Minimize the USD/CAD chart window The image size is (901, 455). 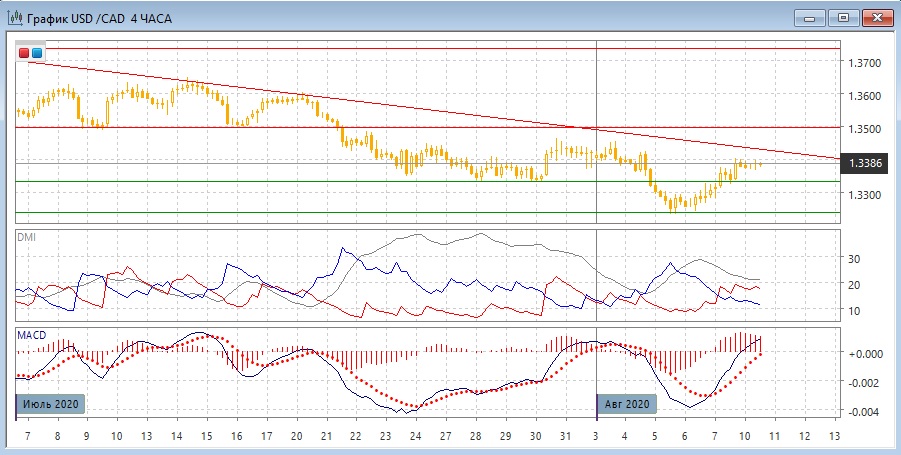812,17
